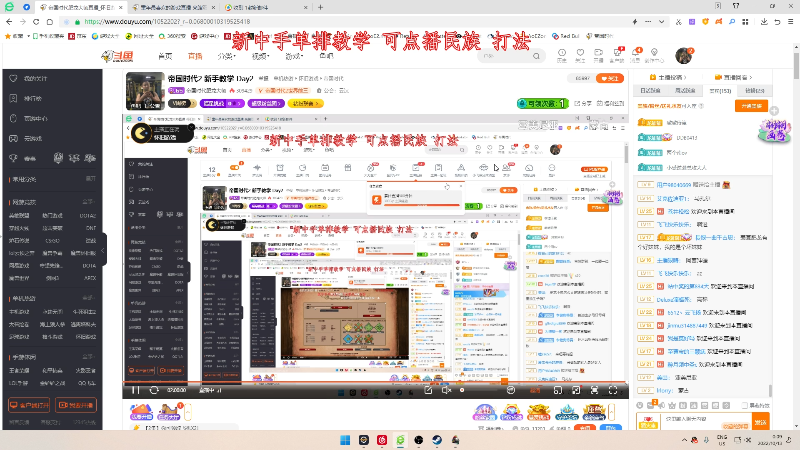Open the nobles (153) tab
The height and width of the screenshot is (450, 800).
coord(720,90)
